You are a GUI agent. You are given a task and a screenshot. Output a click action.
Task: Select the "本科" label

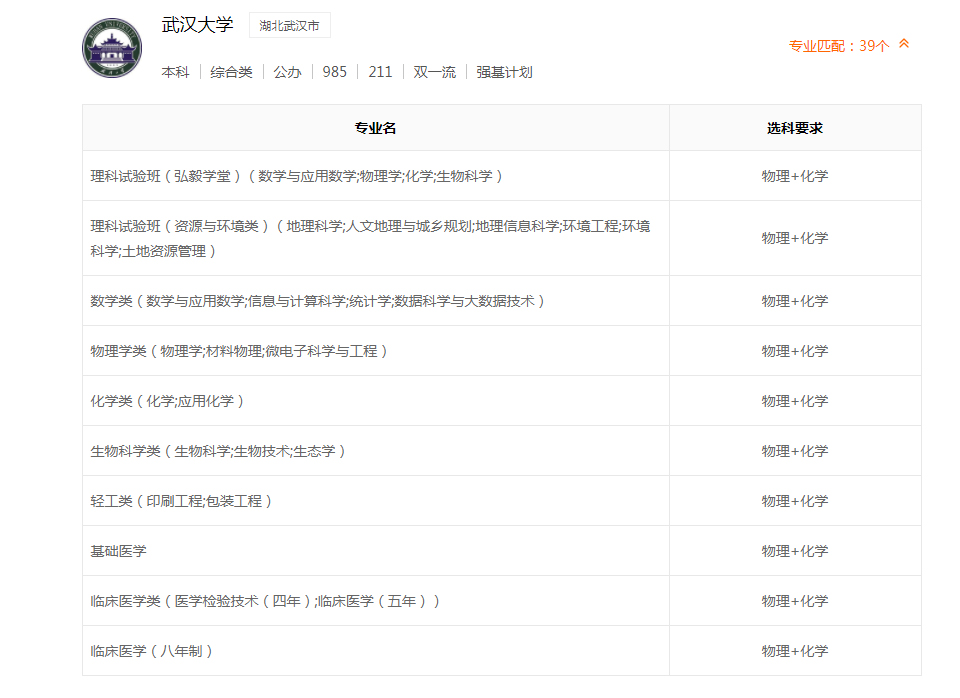(x=176, y=72)
